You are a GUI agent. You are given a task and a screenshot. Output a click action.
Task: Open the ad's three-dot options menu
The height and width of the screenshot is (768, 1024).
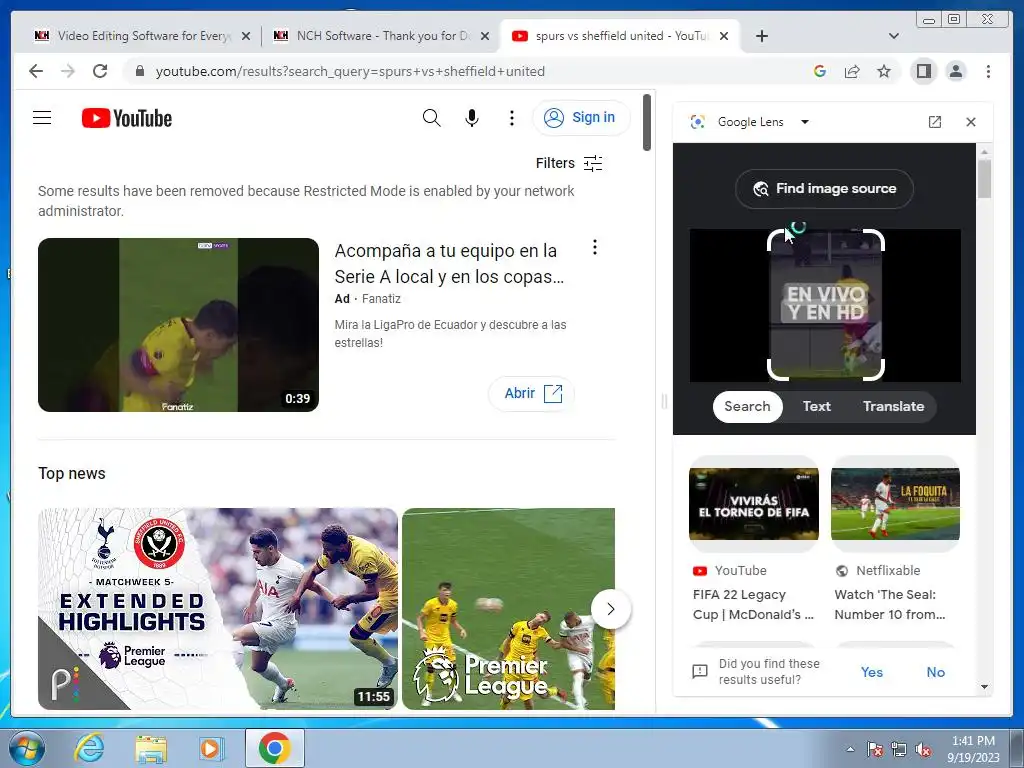coord(594,248)
